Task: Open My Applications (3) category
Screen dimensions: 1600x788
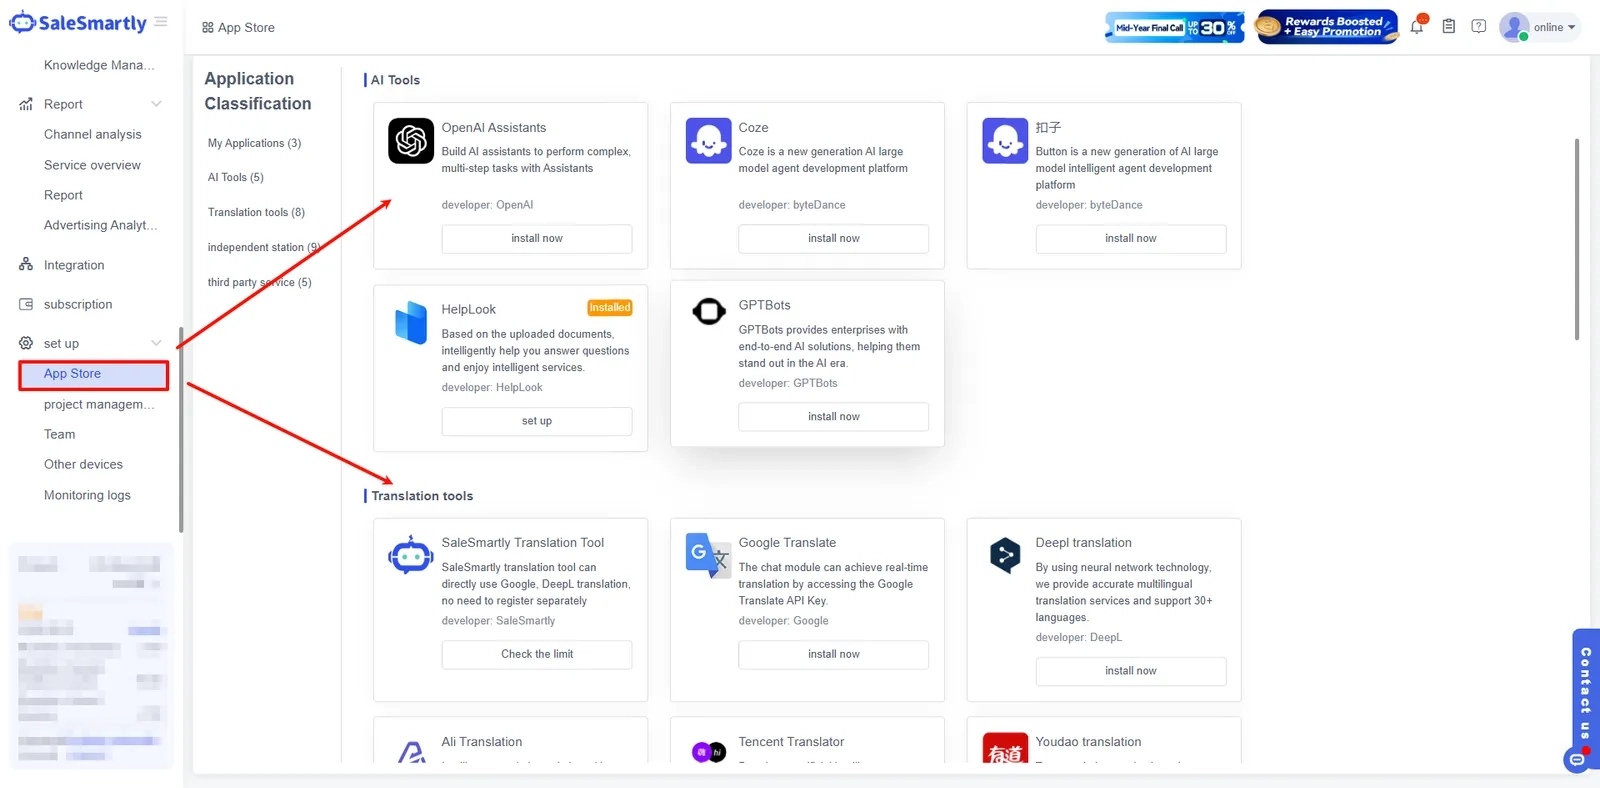Action: click(x=254, y=143)
